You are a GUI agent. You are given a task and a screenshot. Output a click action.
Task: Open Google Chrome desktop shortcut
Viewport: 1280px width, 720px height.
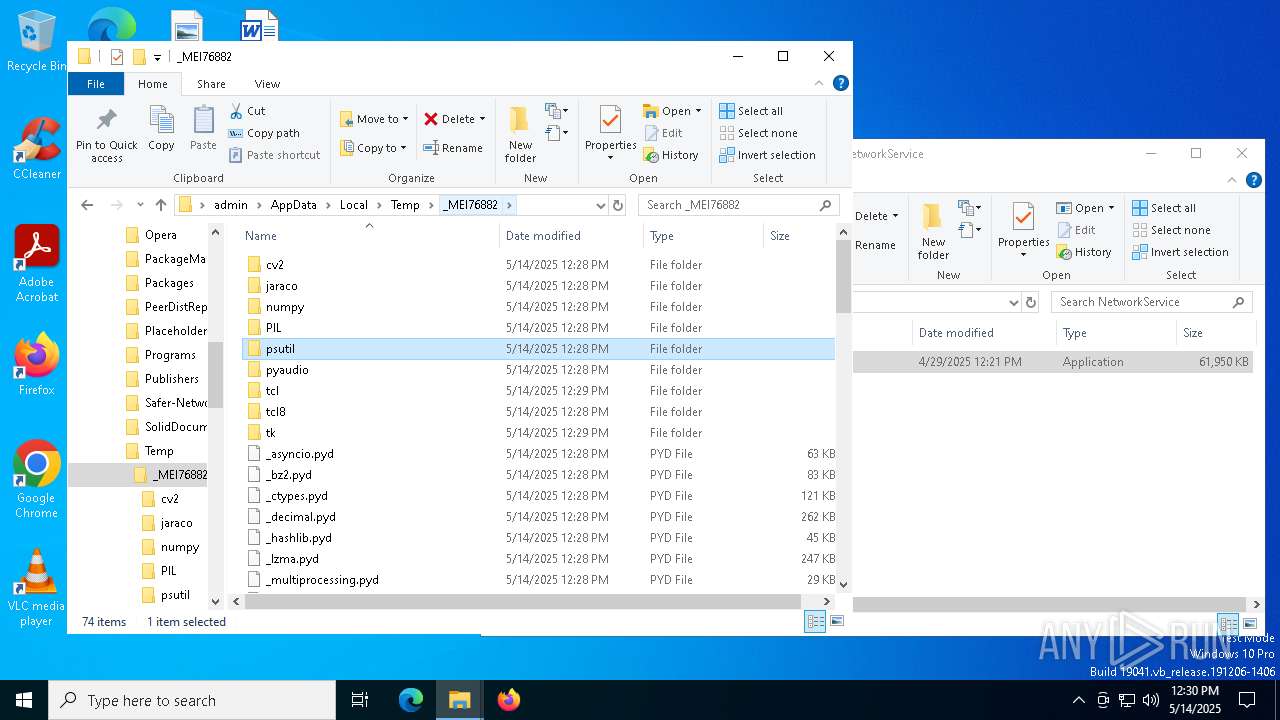click(36, 479)
